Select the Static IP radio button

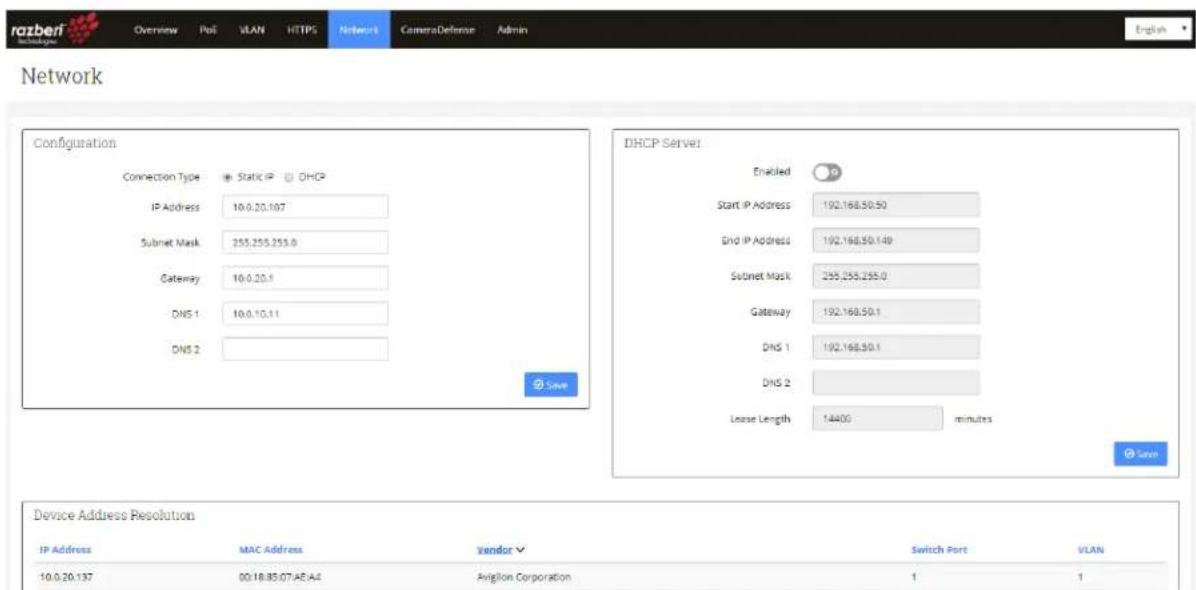click(227, 177)
